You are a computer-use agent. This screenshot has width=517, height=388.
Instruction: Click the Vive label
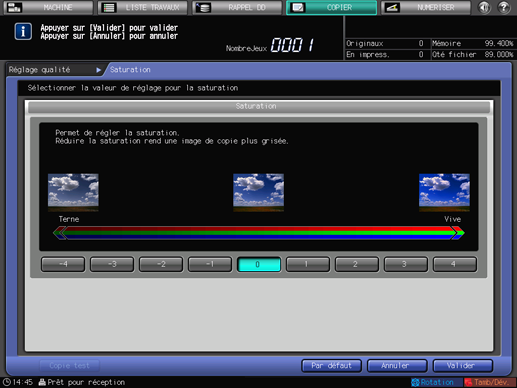point(452,219)
